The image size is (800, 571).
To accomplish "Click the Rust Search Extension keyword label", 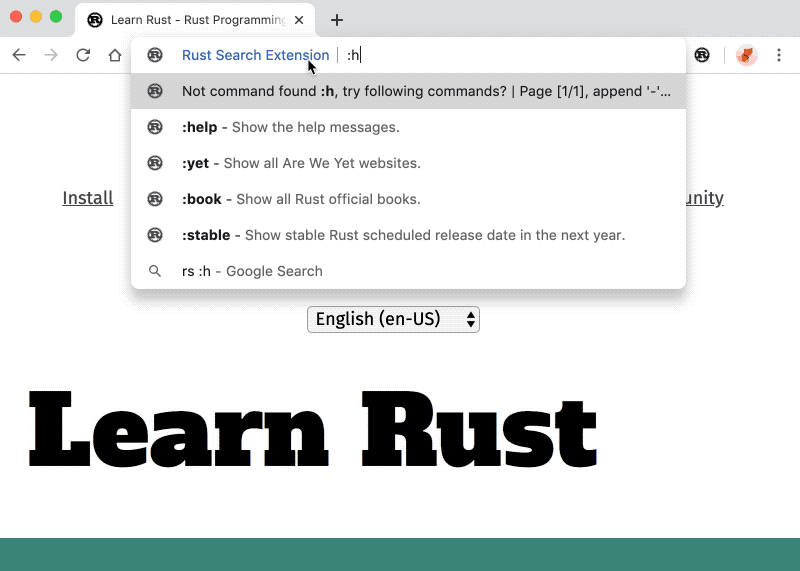I will coord(256,55).
